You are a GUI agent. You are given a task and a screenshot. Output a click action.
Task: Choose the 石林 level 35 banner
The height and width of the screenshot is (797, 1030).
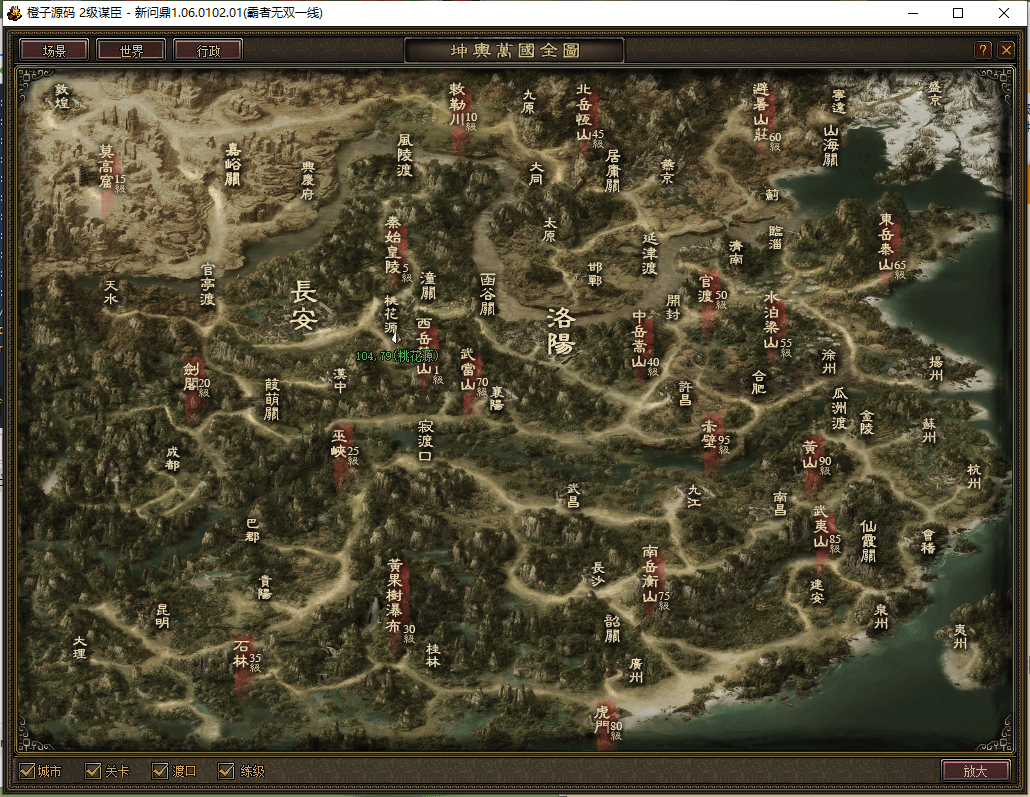242,660
